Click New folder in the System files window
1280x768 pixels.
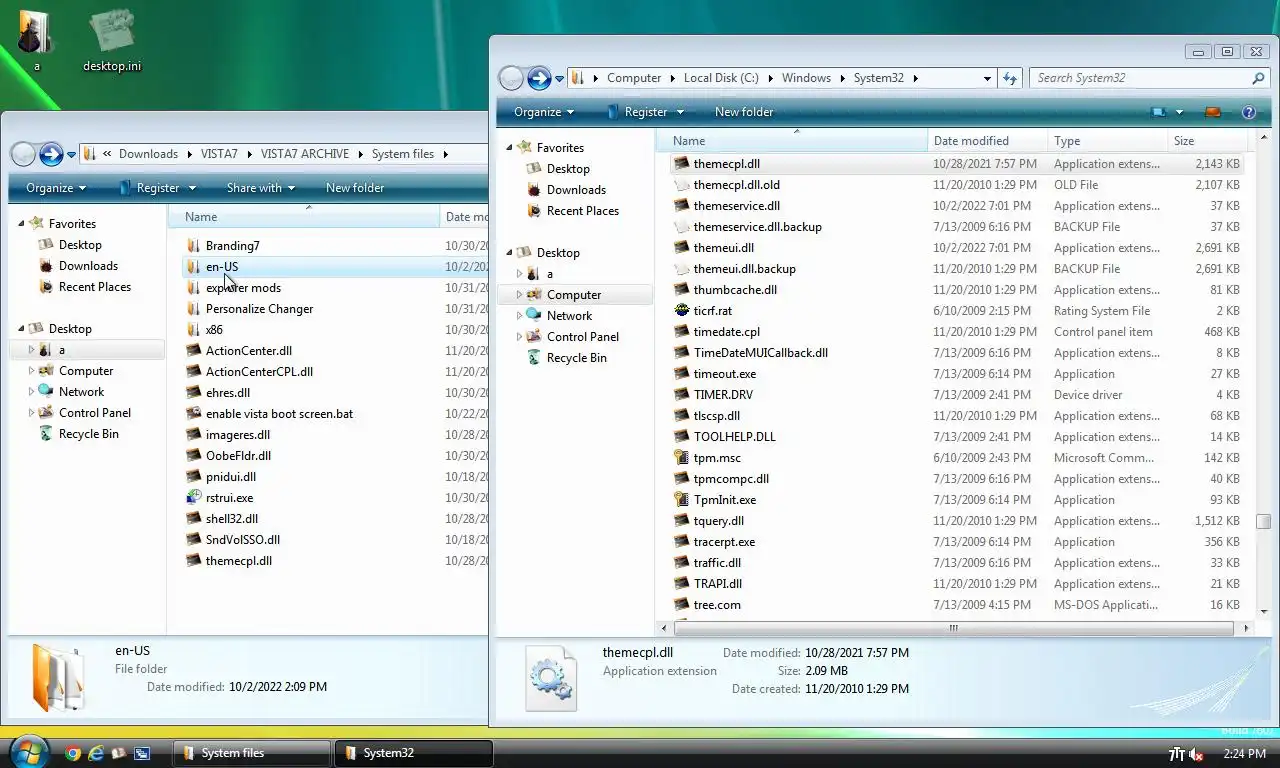click(355, 188)
